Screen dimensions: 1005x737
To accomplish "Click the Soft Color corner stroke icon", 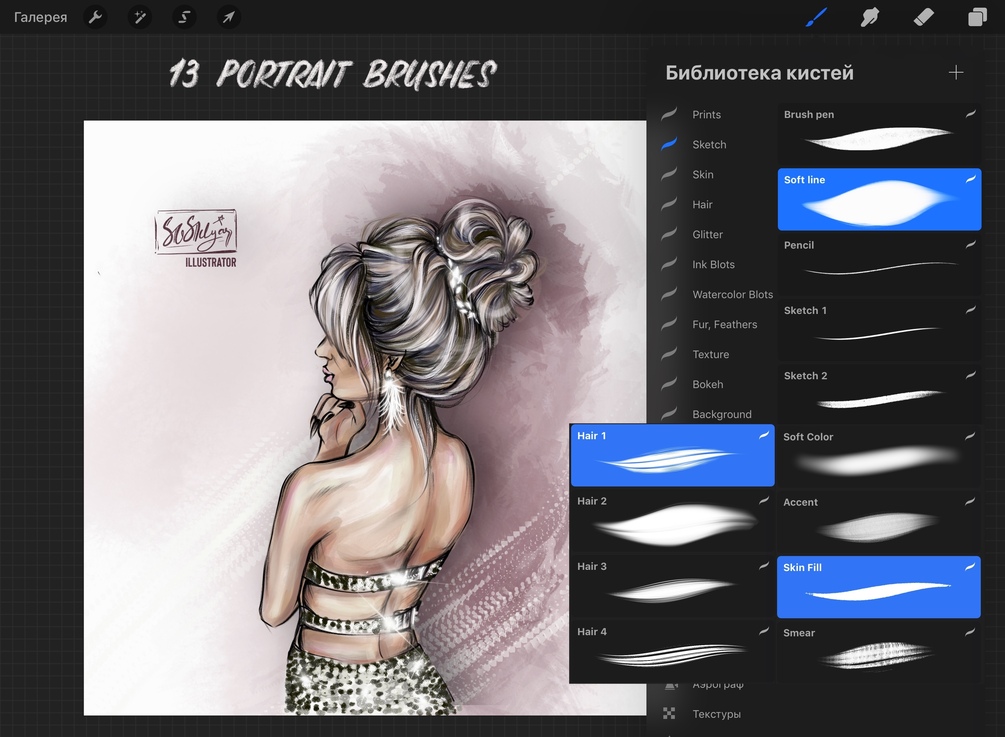I will 970,436.
